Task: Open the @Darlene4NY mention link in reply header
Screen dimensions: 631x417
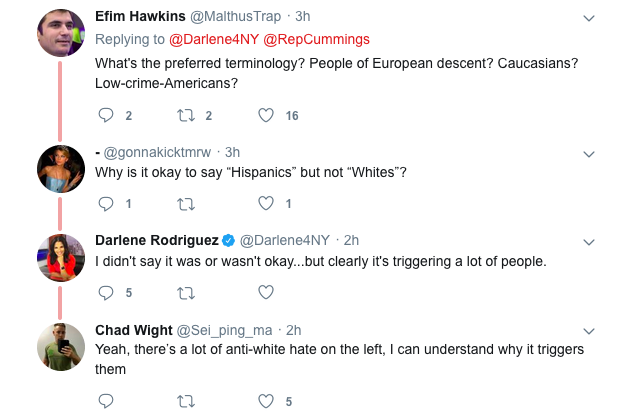Action: click(x=206, y=40)
